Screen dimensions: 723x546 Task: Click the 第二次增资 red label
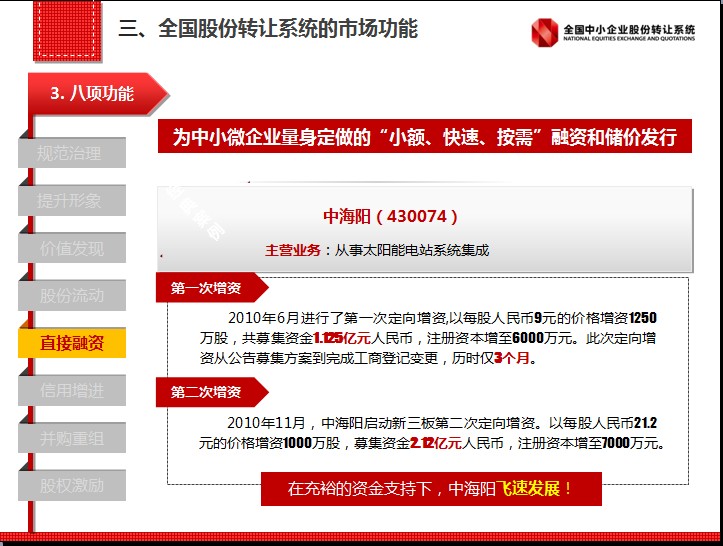(x=212, y=392)
